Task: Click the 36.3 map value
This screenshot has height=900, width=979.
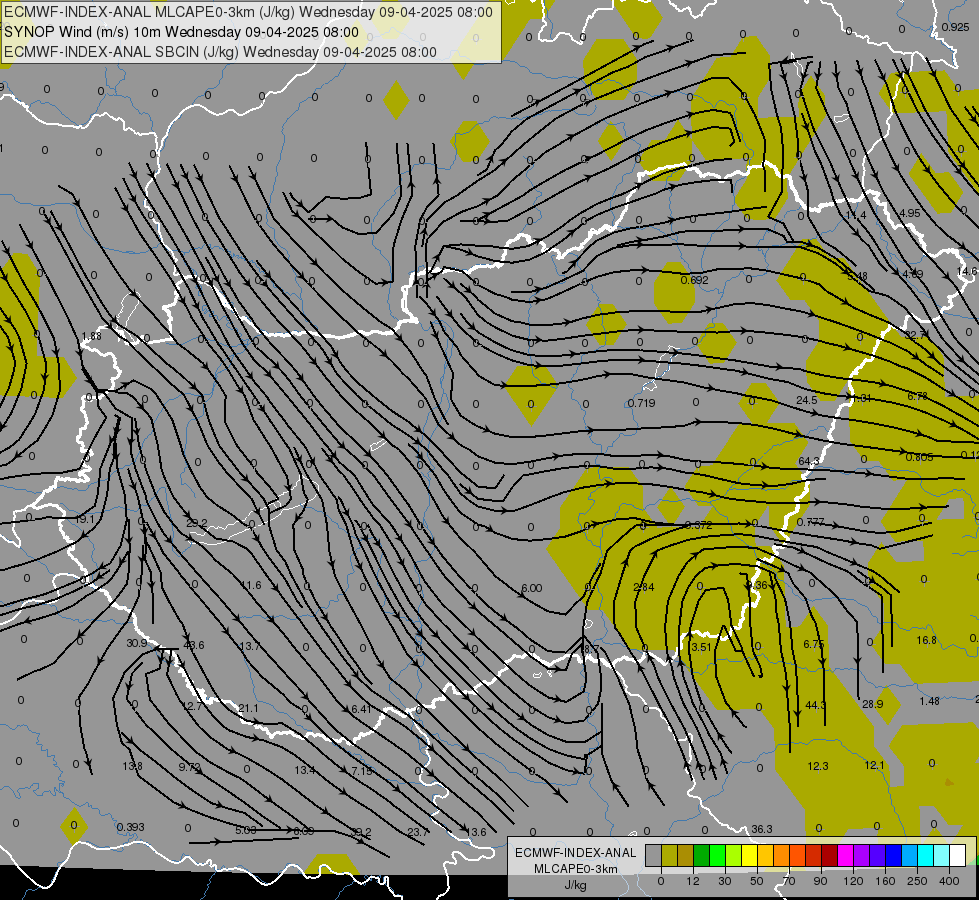Action: tap(761, 829)
